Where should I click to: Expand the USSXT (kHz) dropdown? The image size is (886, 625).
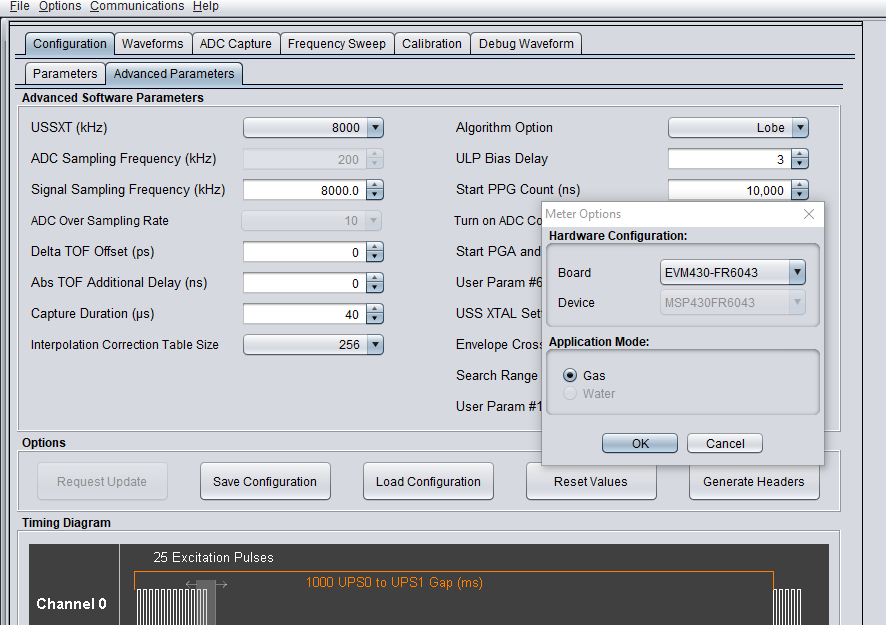pyautogui.click(x=374, y=128)
